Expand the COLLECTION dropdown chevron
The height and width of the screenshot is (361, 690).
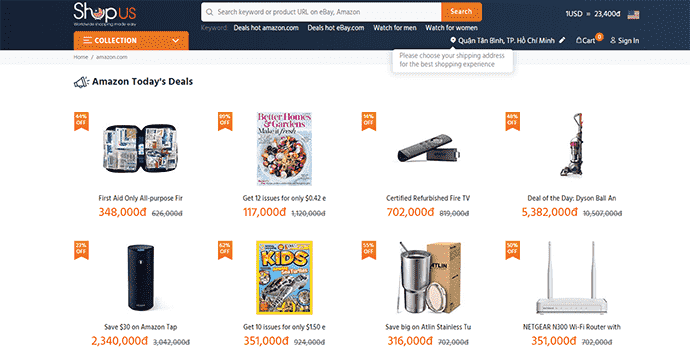[176, 41]
